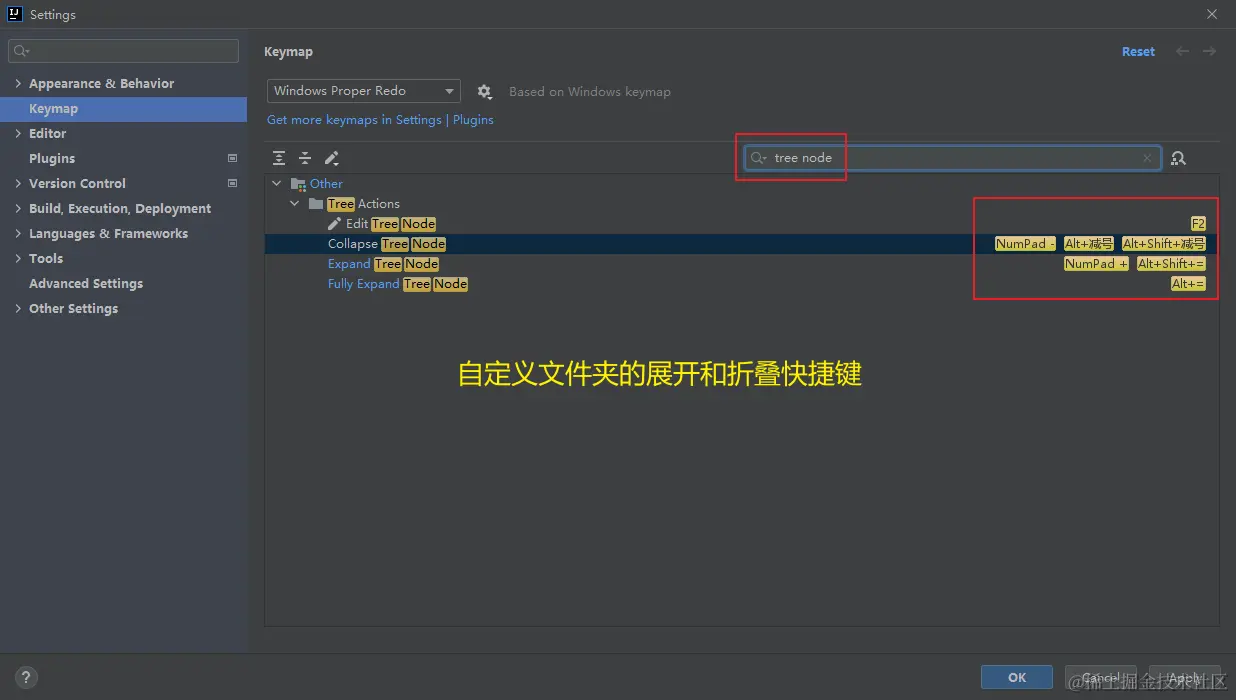The image size is (1236, 700).
Task: Click the IntelliJ logo in title bar
Action: [15, 14]
